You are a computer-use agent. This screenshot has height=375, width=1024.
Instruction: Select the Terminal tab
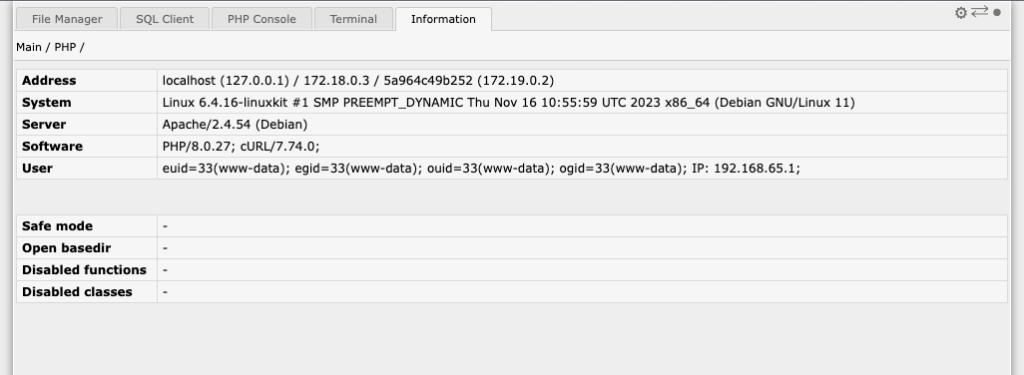click(353, 19)
